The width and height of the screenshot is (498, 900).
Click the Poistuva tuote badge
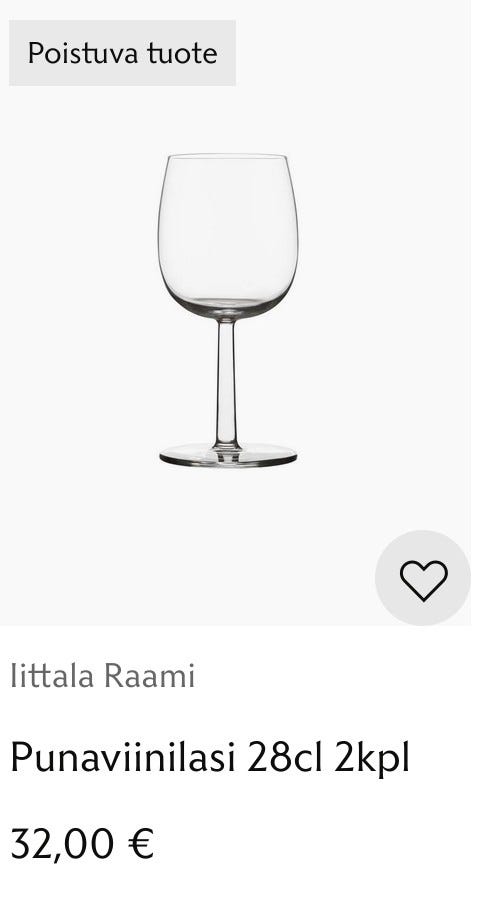click(x=122, y=53)
